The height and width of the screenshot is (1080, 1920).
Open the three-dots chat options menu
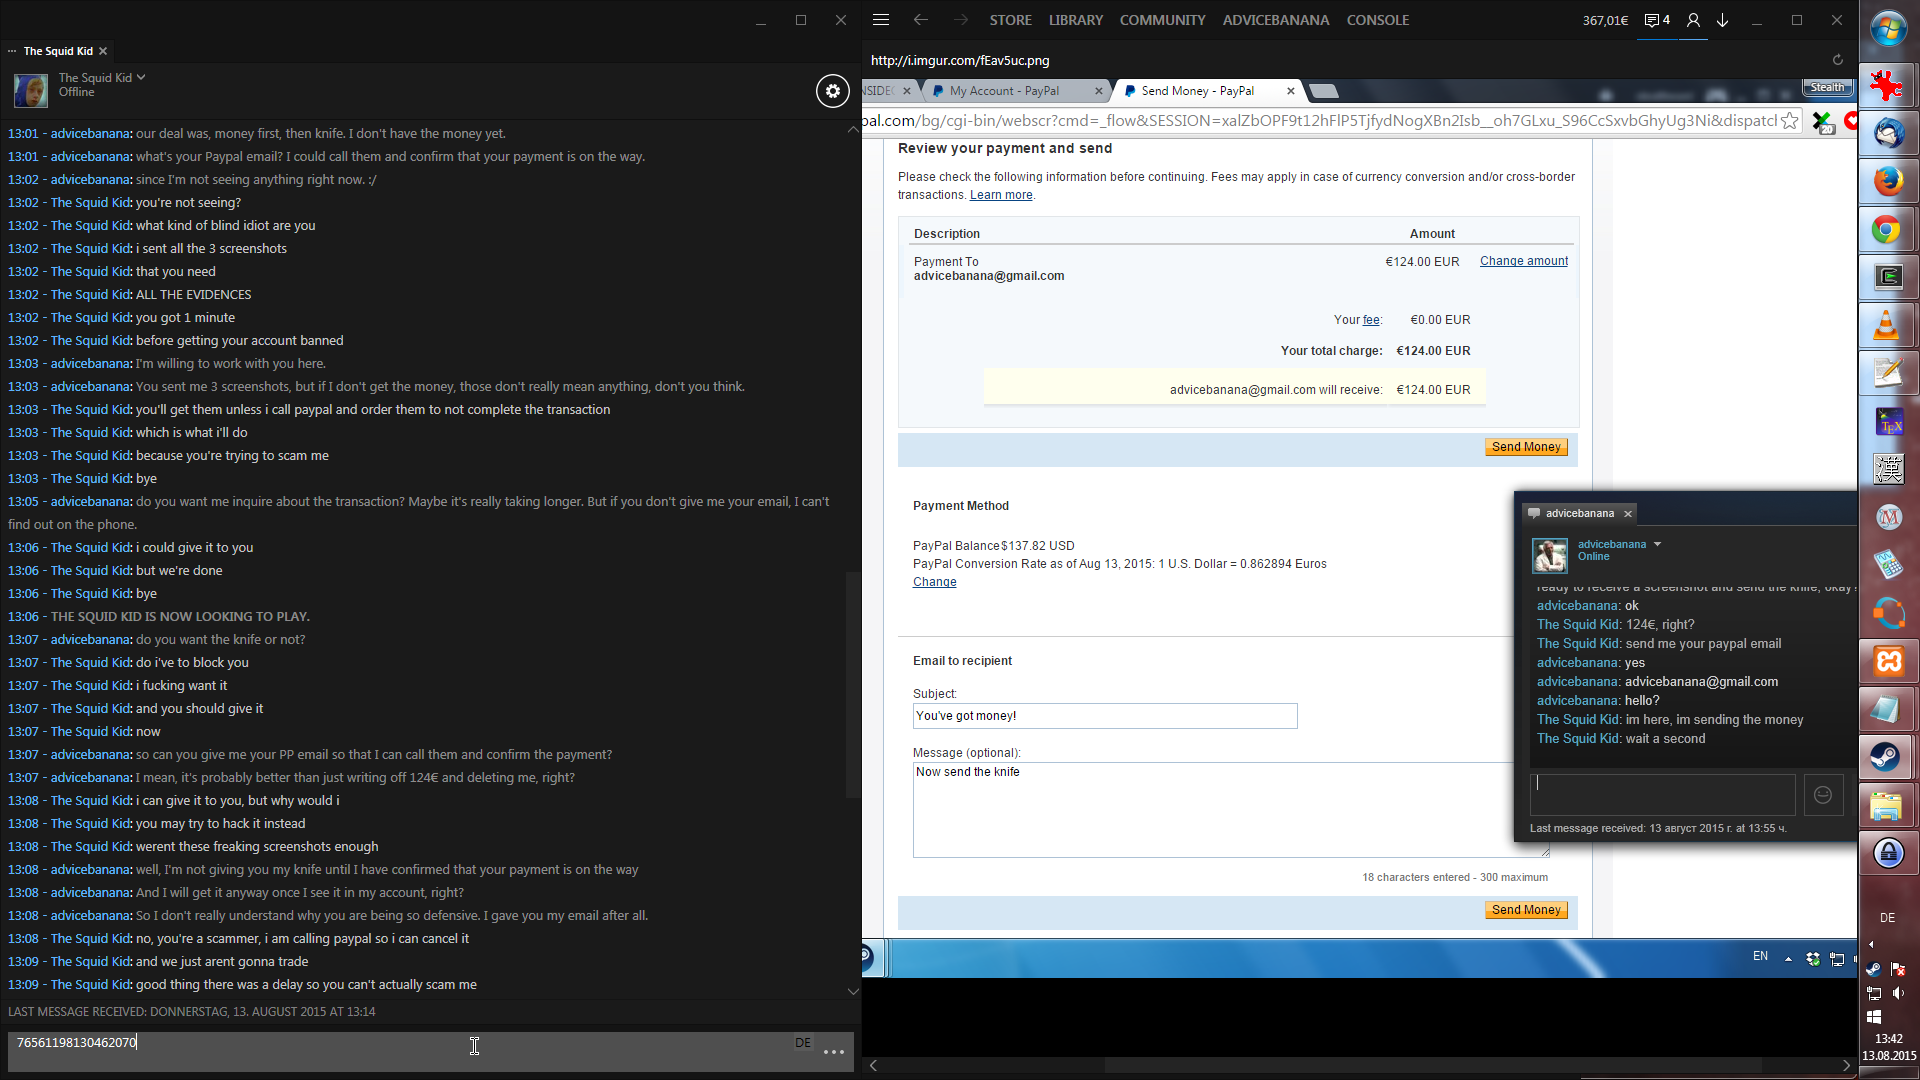pyautogui.click(x=834, y=1052)
